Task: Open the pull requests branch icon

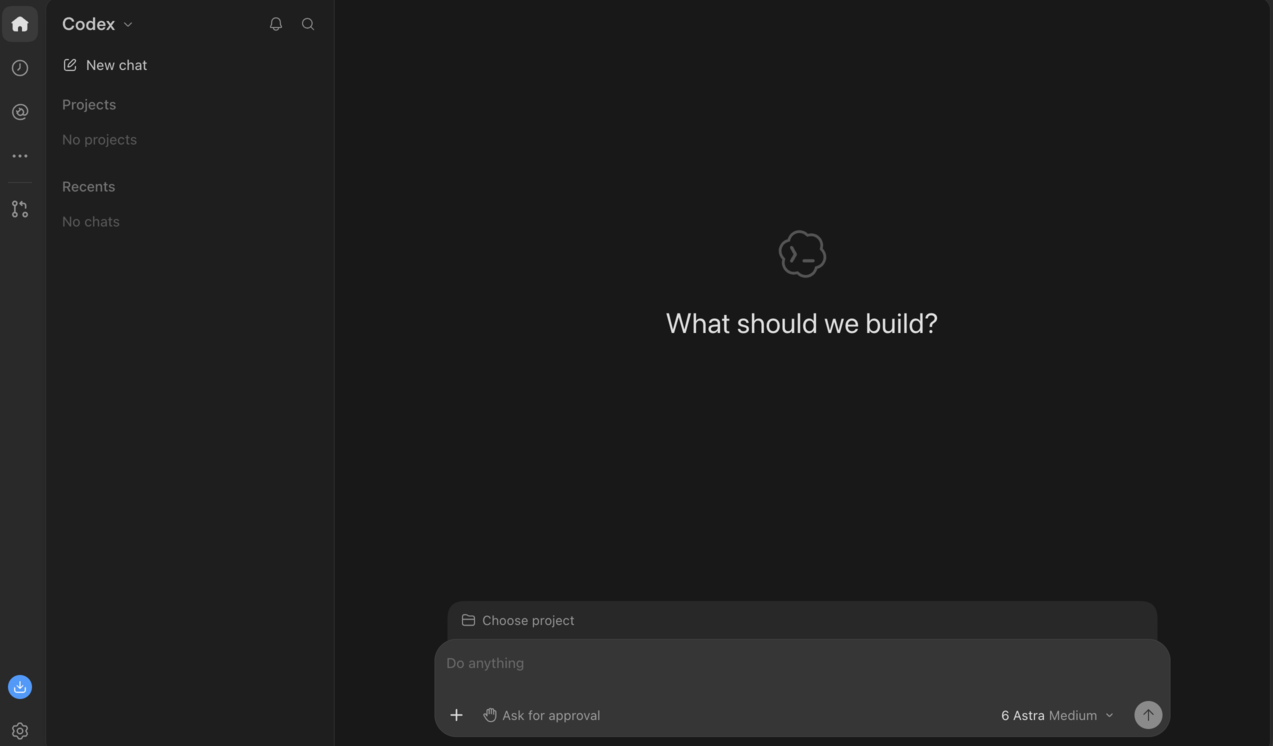Action: [x=20, y=209]
